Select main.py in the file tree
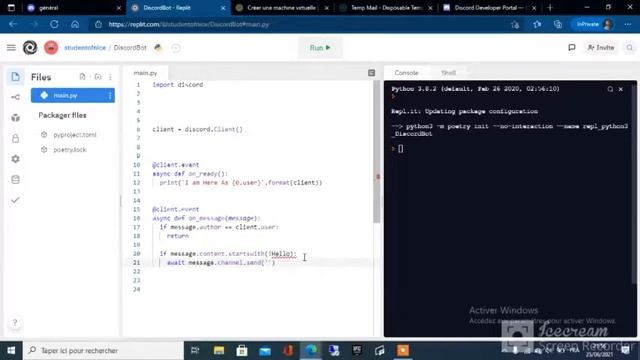The height and width of the screenshot is (360, 640). (x=73, y=96)
